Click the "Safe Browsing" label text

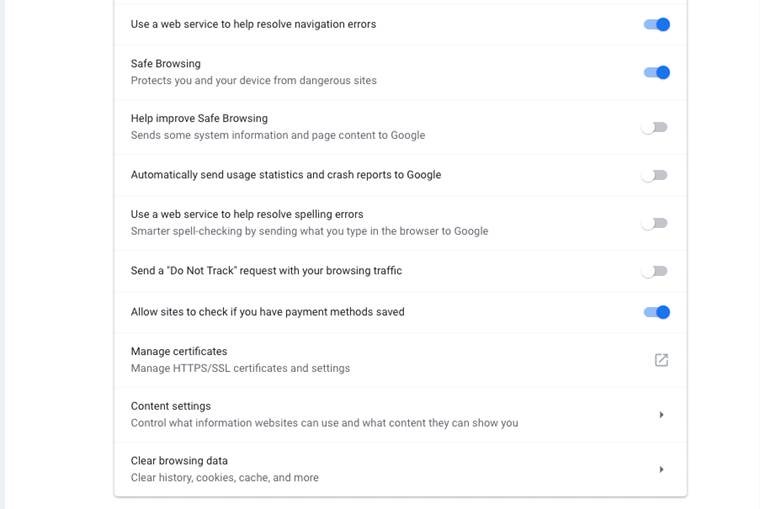pyautogui.click(x=166, y=64)
